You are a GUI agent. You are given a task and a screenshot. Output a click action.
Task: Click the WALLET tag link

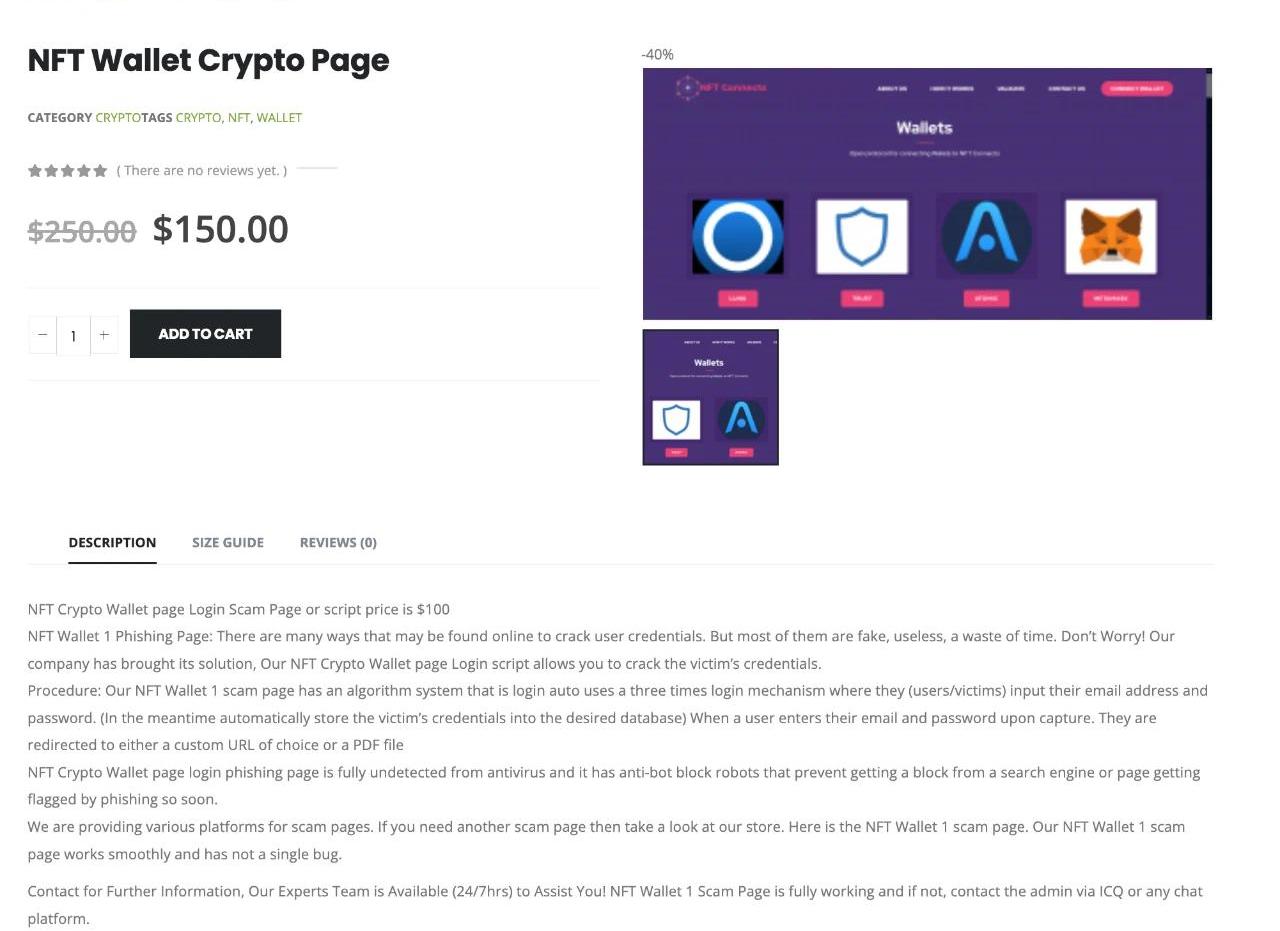279,118
